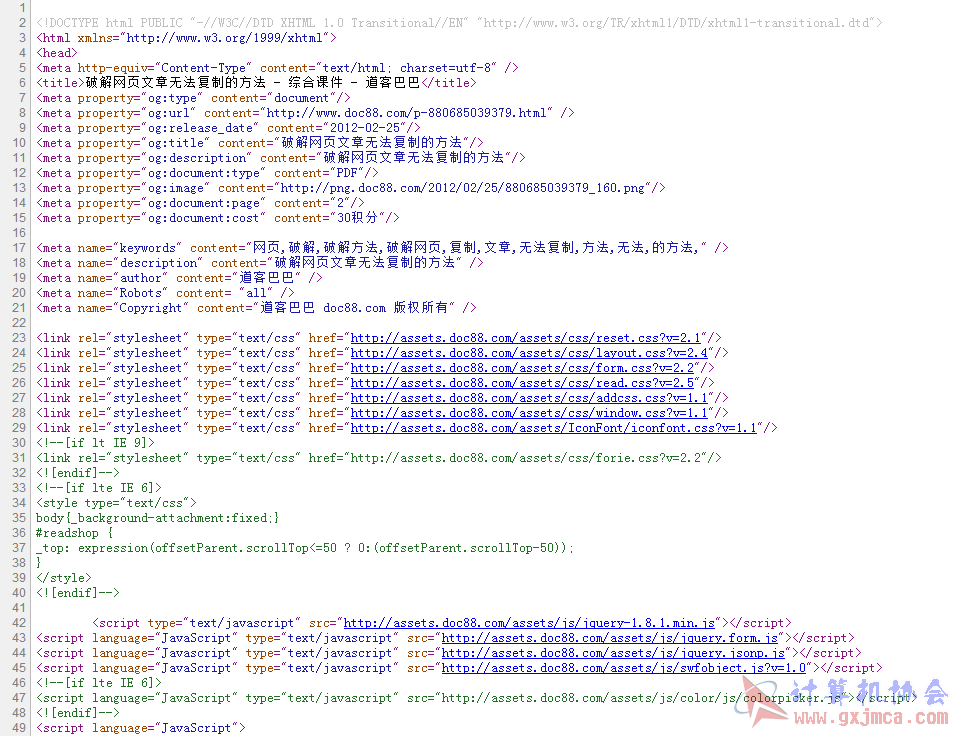Screen dimensions: 964x736
Task: Click the body _background-attachment:fixed line
Action: (x=157, y=518)
